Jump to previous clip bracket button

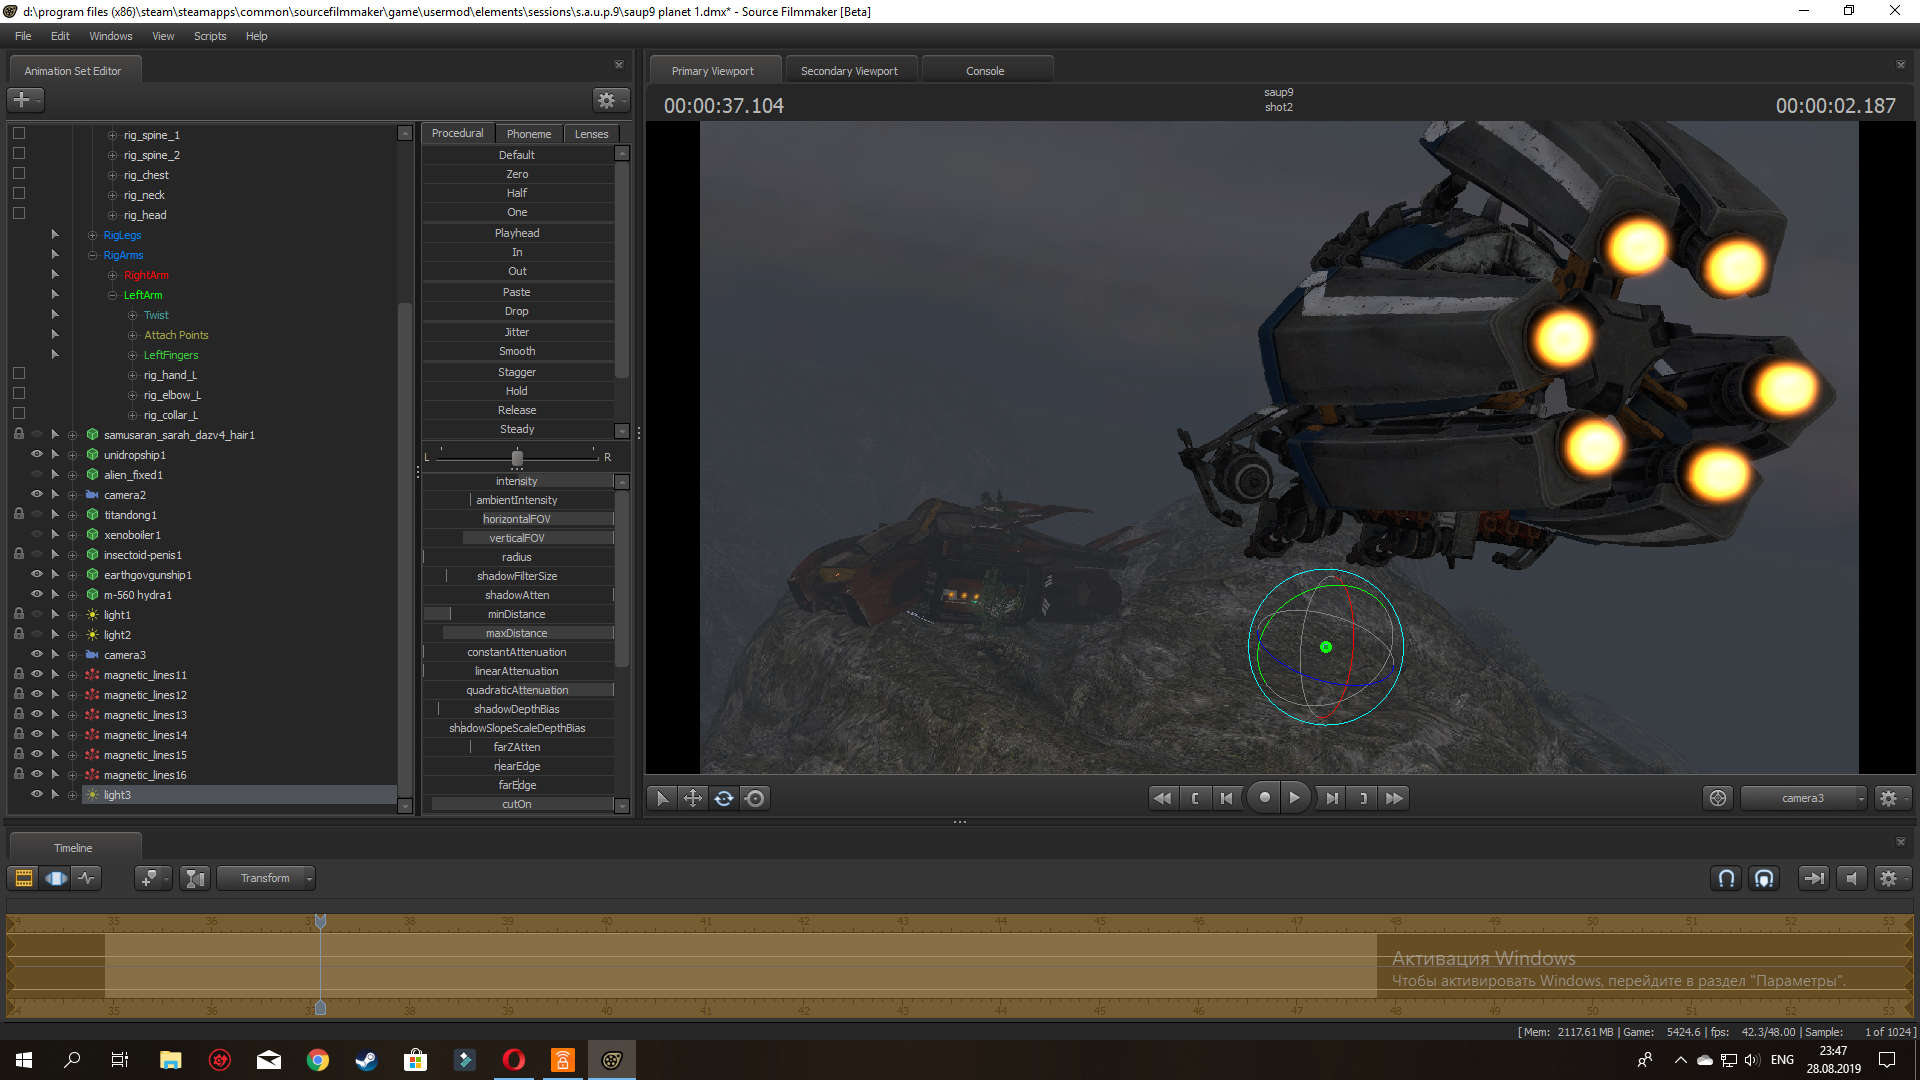(x=1195, y=798)
